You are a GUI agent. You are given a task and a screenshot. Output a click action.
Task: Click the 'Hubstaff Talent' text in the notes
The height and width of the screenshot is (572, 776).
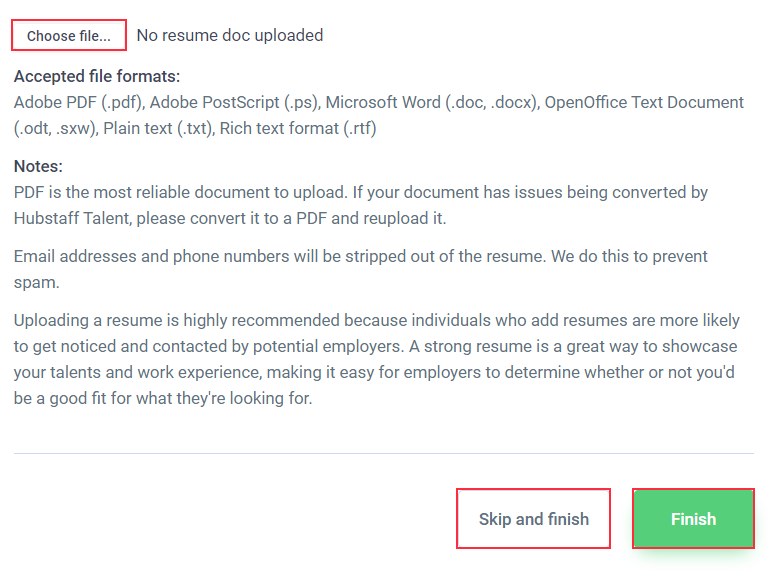[72, 218]
